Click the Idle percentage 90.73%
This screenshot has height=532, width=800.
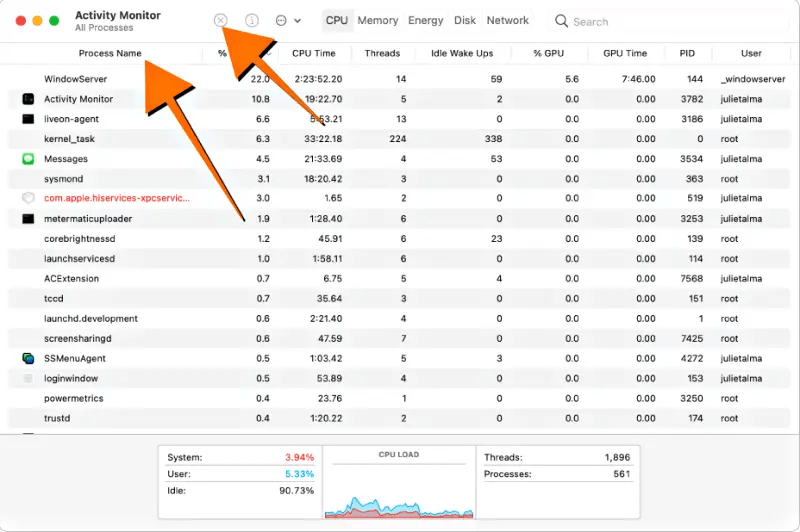[296, 491]
